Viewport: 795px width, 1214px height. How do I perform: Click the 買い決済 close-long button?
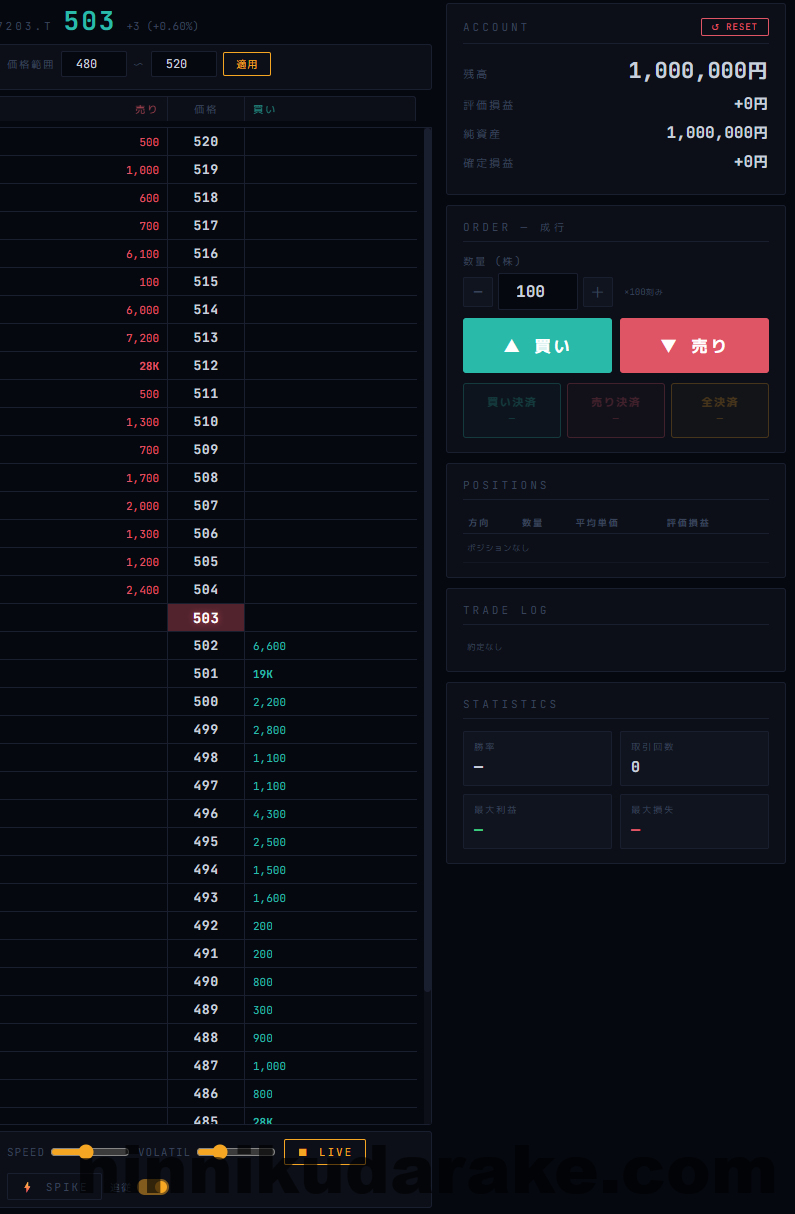pos(511,410)
